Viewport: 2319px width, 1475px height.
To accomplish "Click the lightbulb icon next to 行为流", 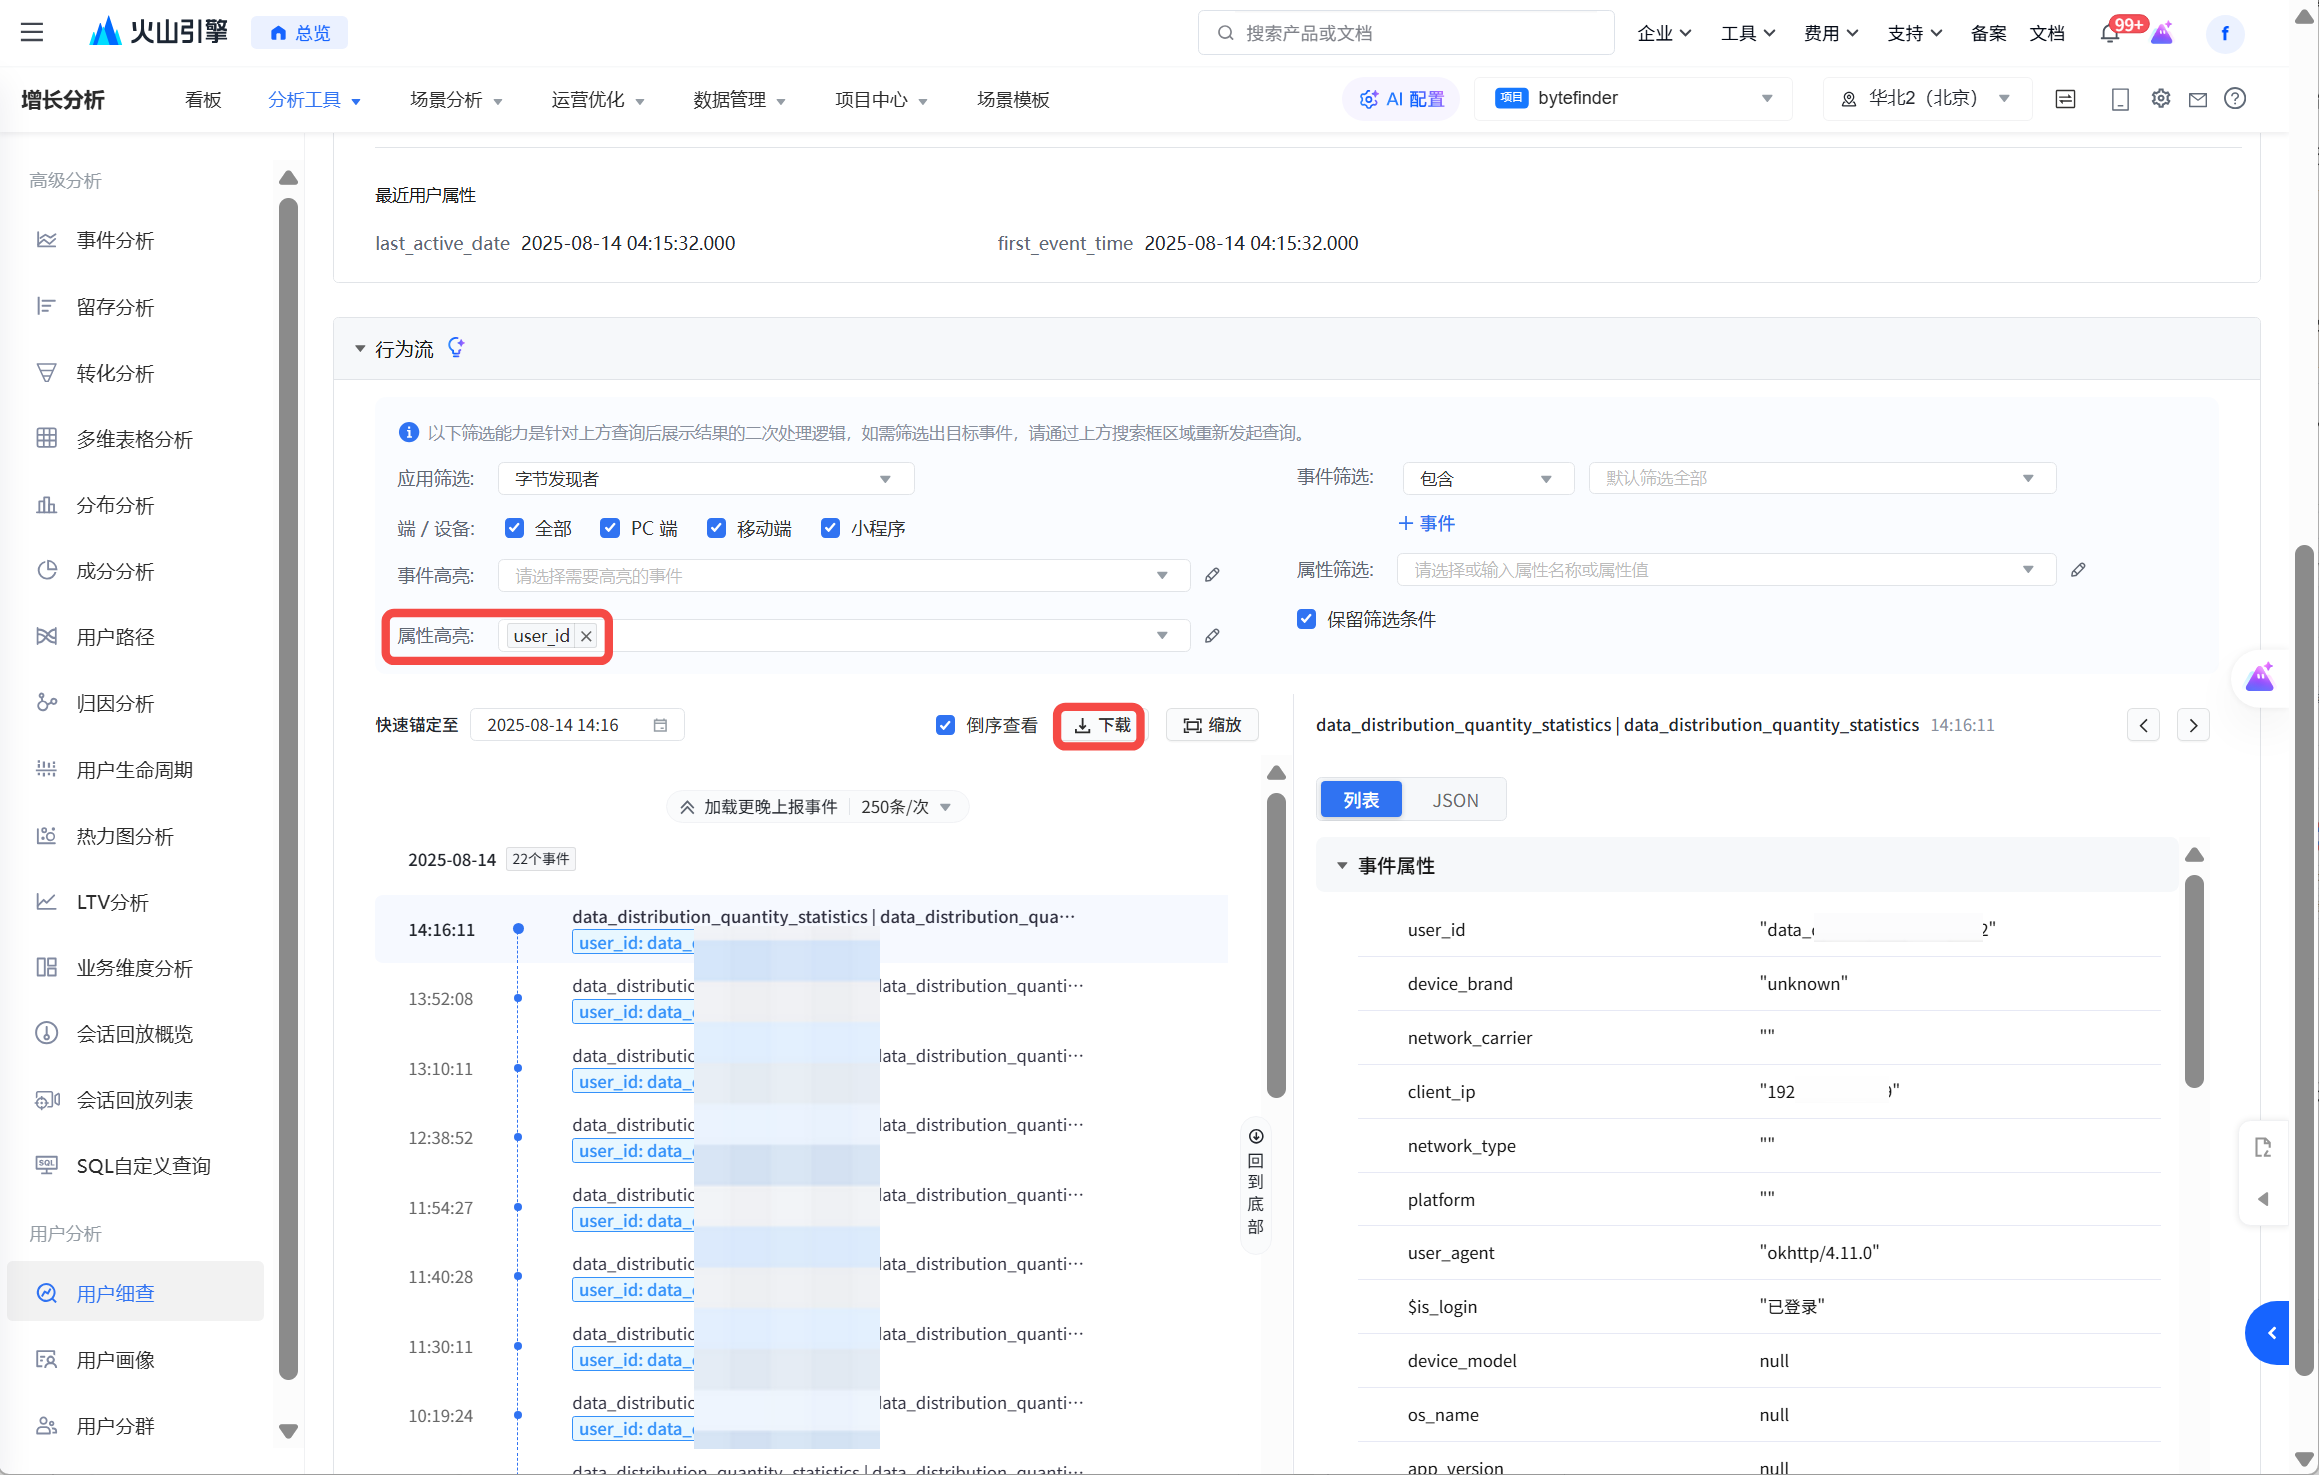I will [x=456, y=348].
